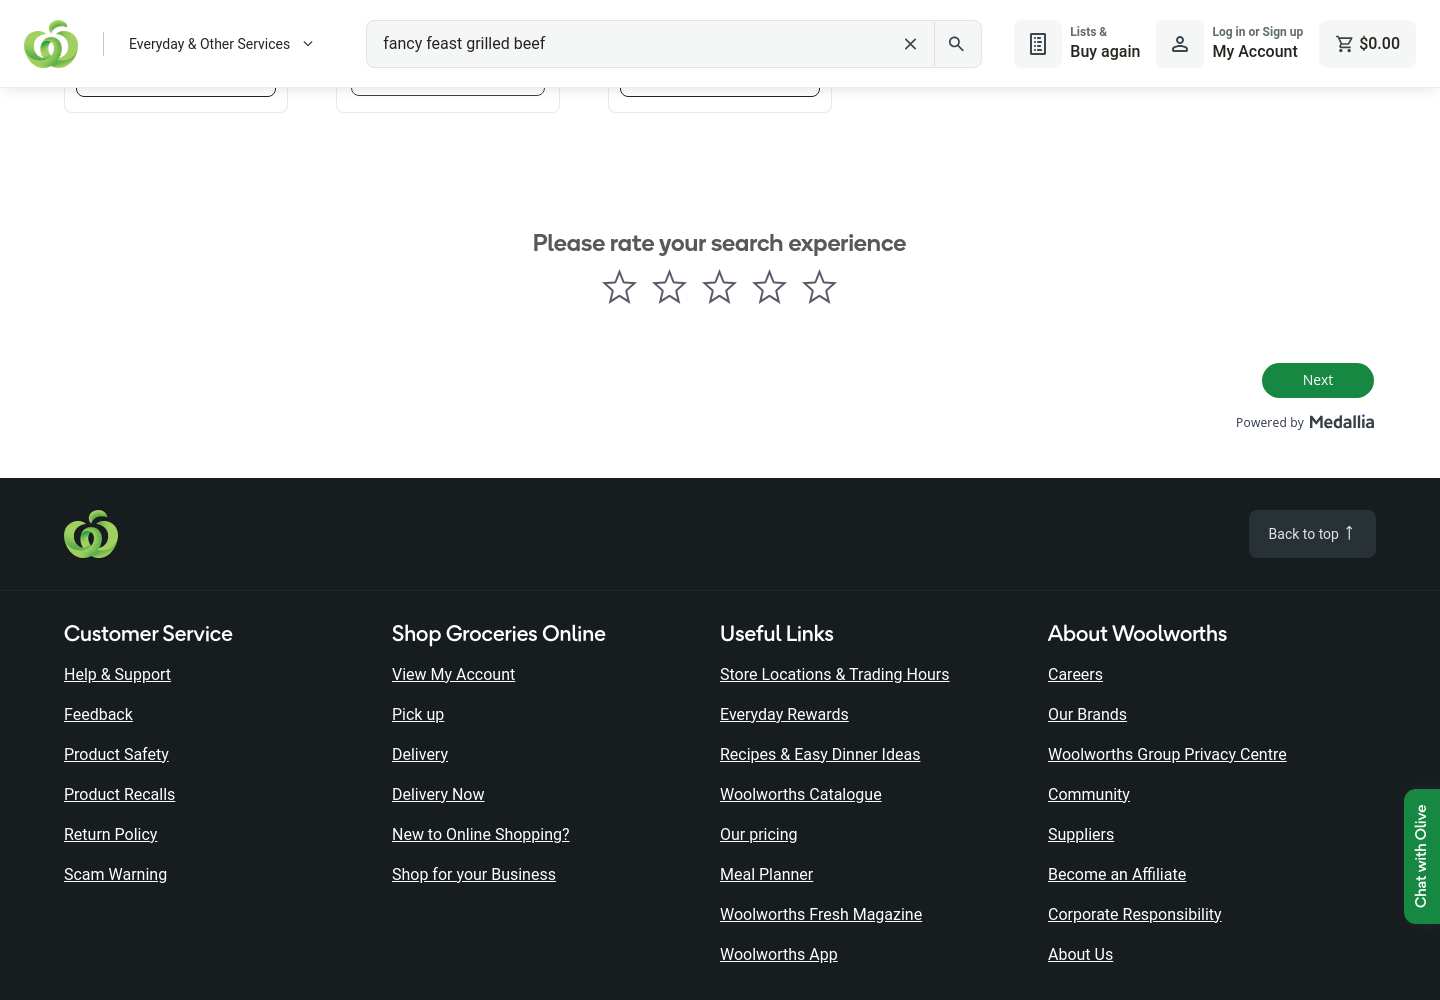The width and height of the screenshot is (1440, 1000).
Task: Open the Delivery Now link
Action: tap(438, 794)
